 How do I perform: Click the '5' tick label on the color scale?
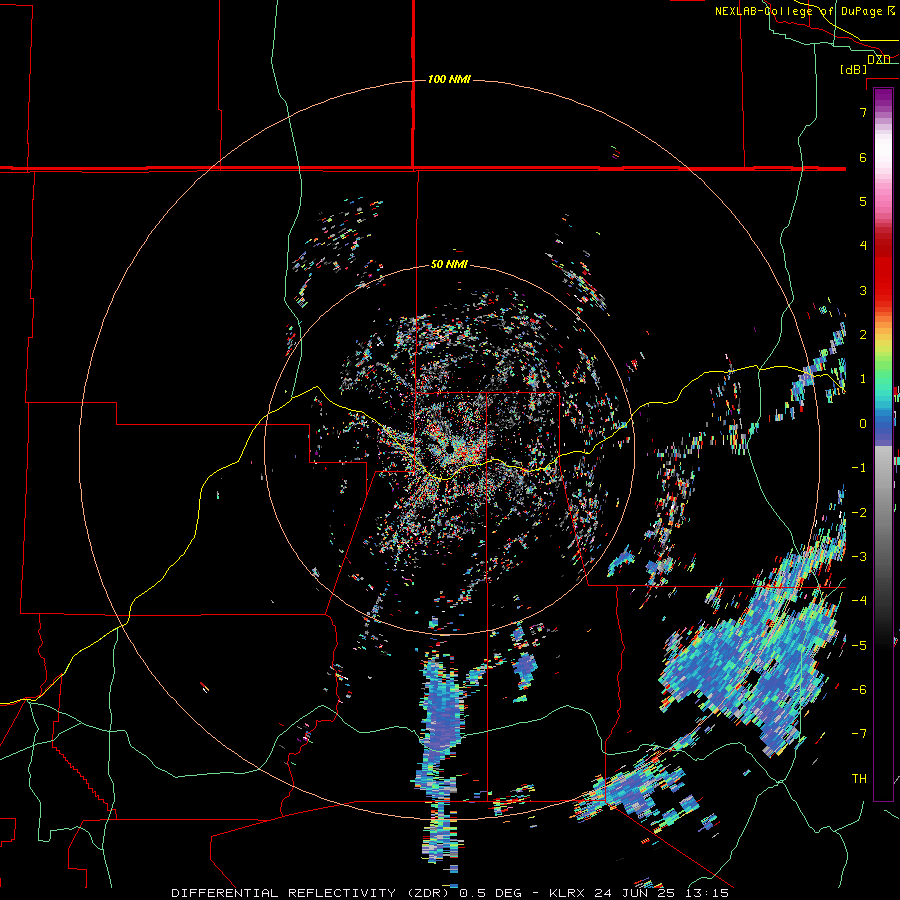pos(863,201)
